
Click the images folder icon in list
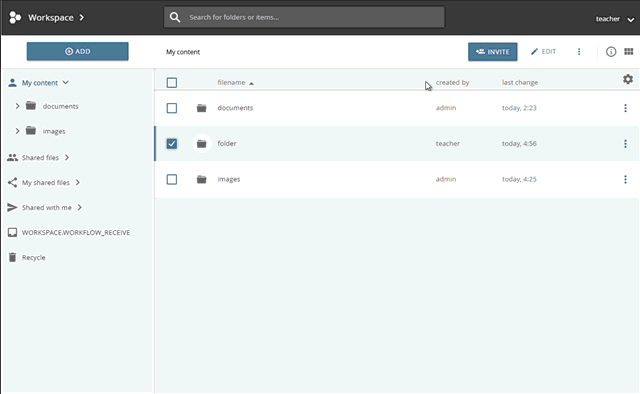pos(201,179)
